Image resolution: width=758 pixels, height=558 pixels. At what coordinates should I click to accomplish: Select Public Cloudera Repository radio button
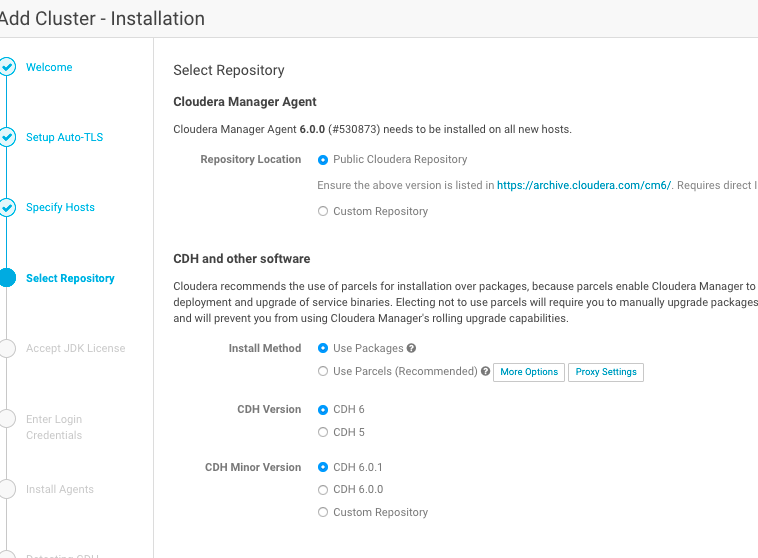pos(323,160)
